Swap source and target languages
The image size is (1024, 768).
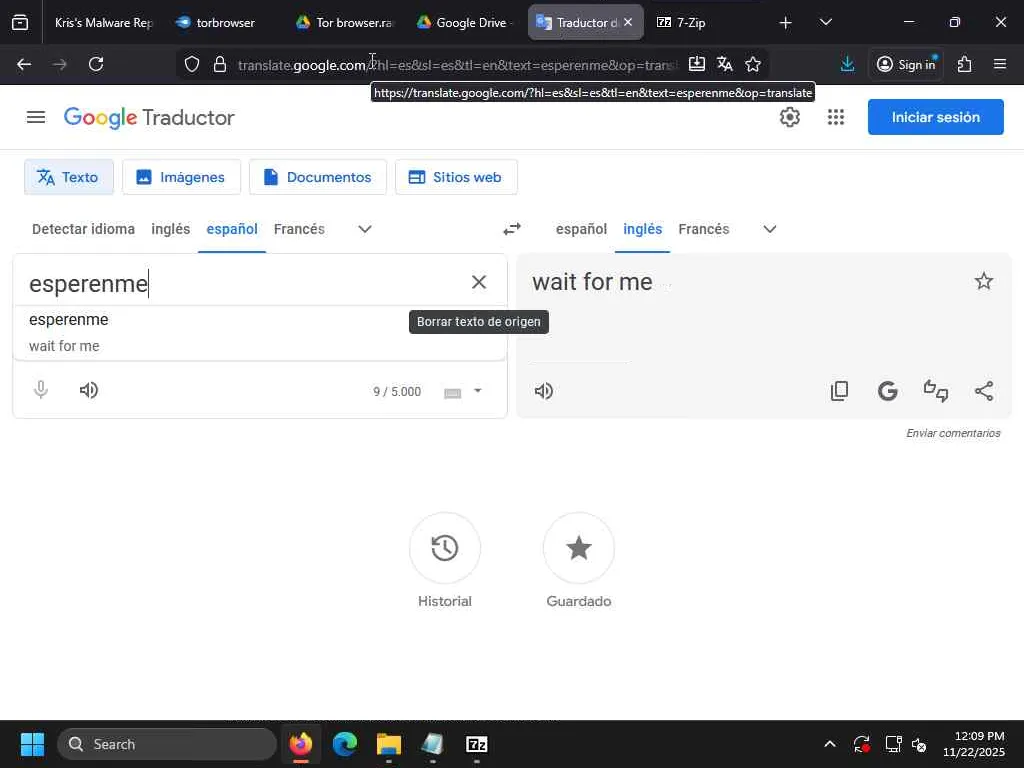[512, 229]
